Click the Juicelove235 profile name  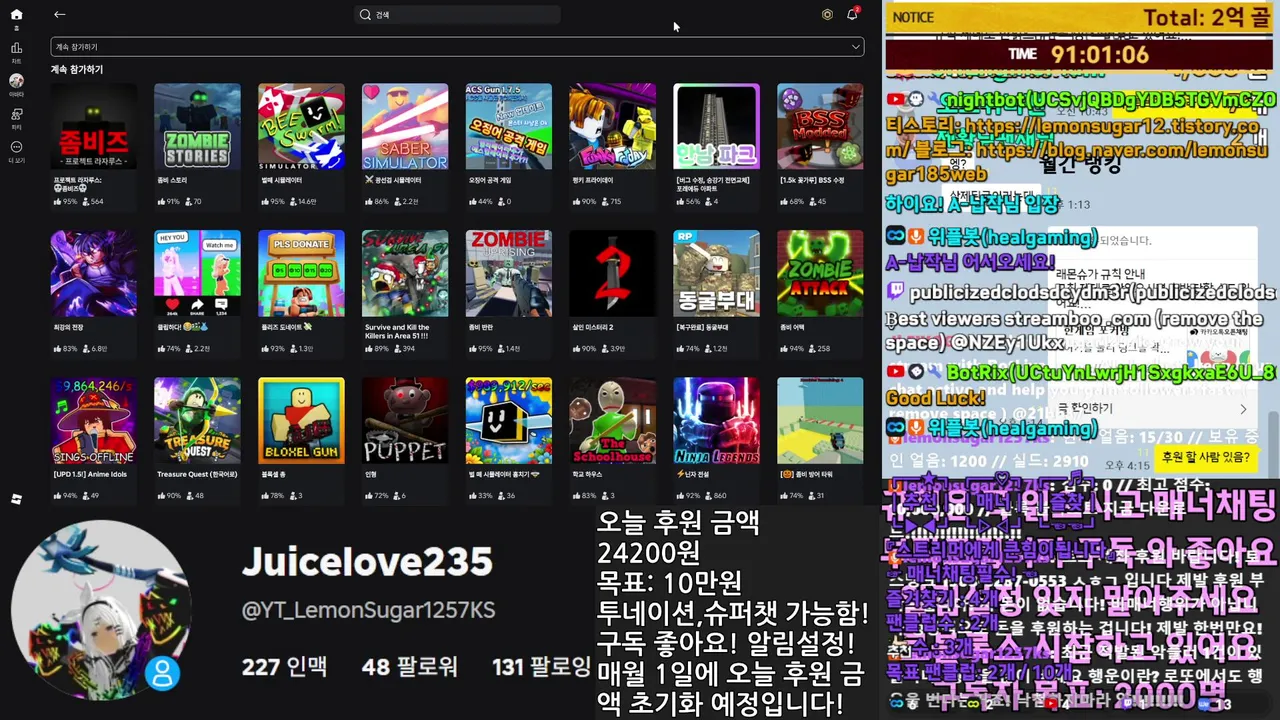coord(367,562)
